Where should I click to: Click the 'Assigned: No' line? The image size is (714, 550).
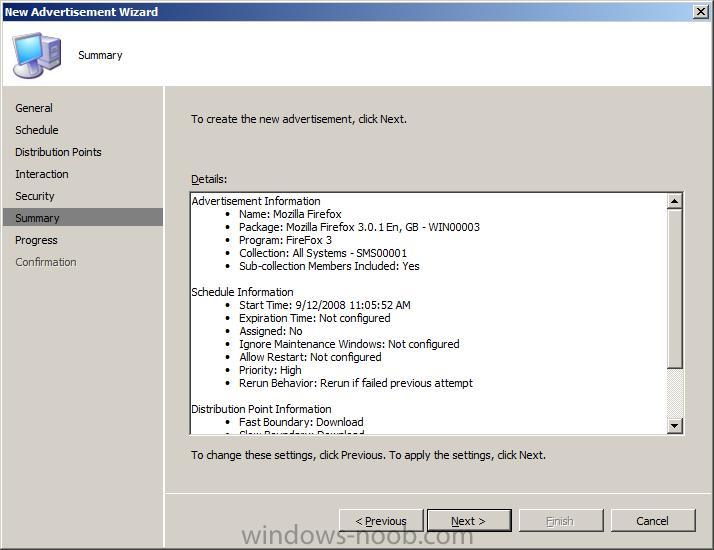270,331
